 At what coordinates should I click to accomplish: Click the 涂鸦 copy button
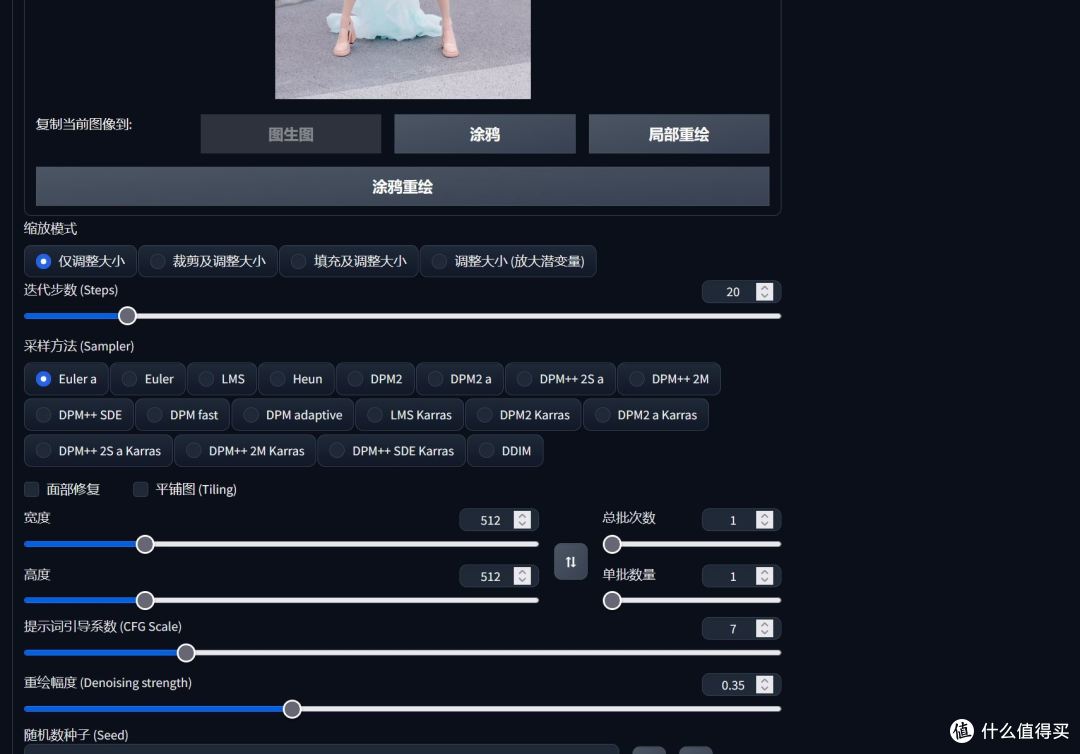[x=484, y=133]
